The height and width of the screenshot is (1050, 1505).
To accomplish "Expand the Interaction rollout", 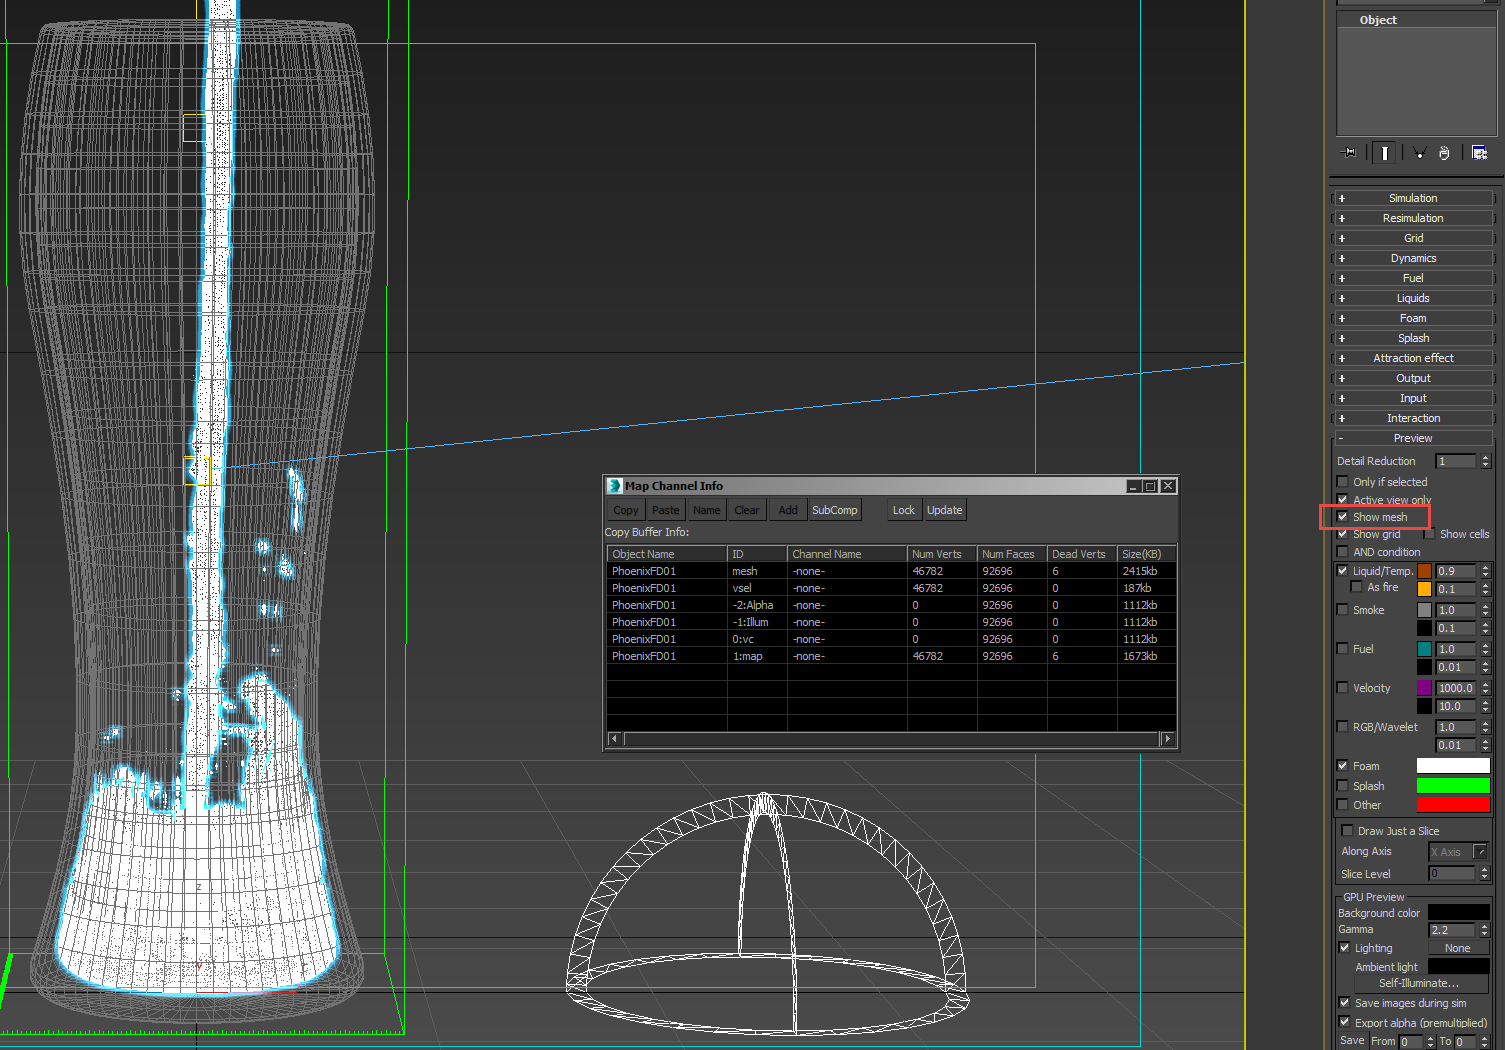I will click(x=1413, y=418).
